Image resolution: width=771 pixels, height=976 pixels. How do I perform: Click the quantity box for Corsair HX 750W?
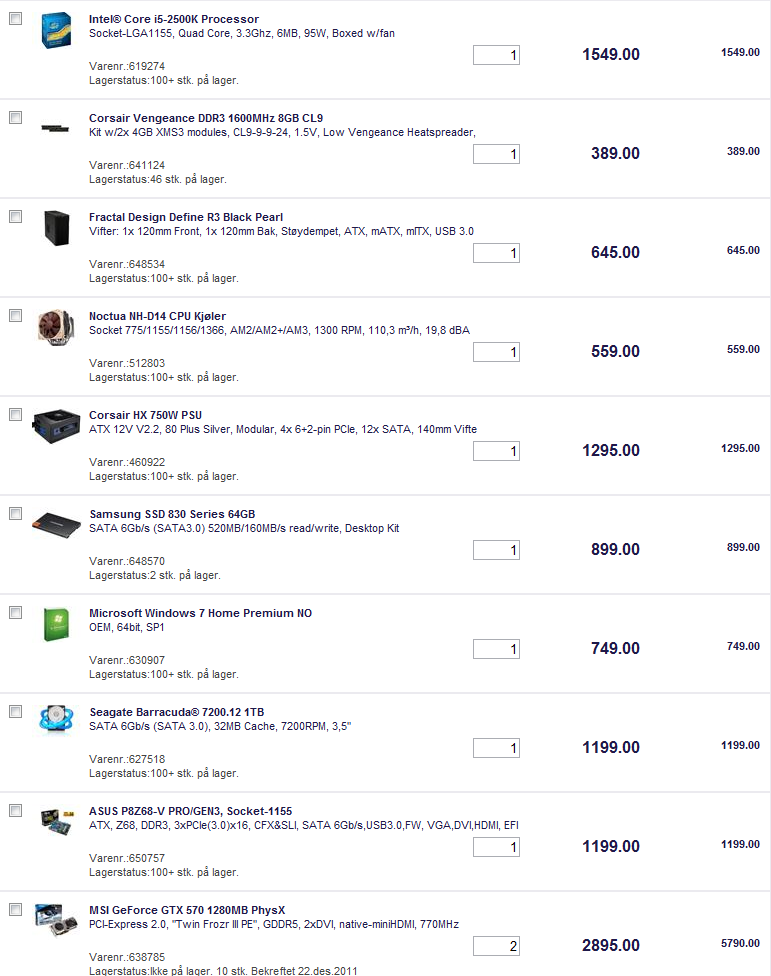(x=496, y=451)
